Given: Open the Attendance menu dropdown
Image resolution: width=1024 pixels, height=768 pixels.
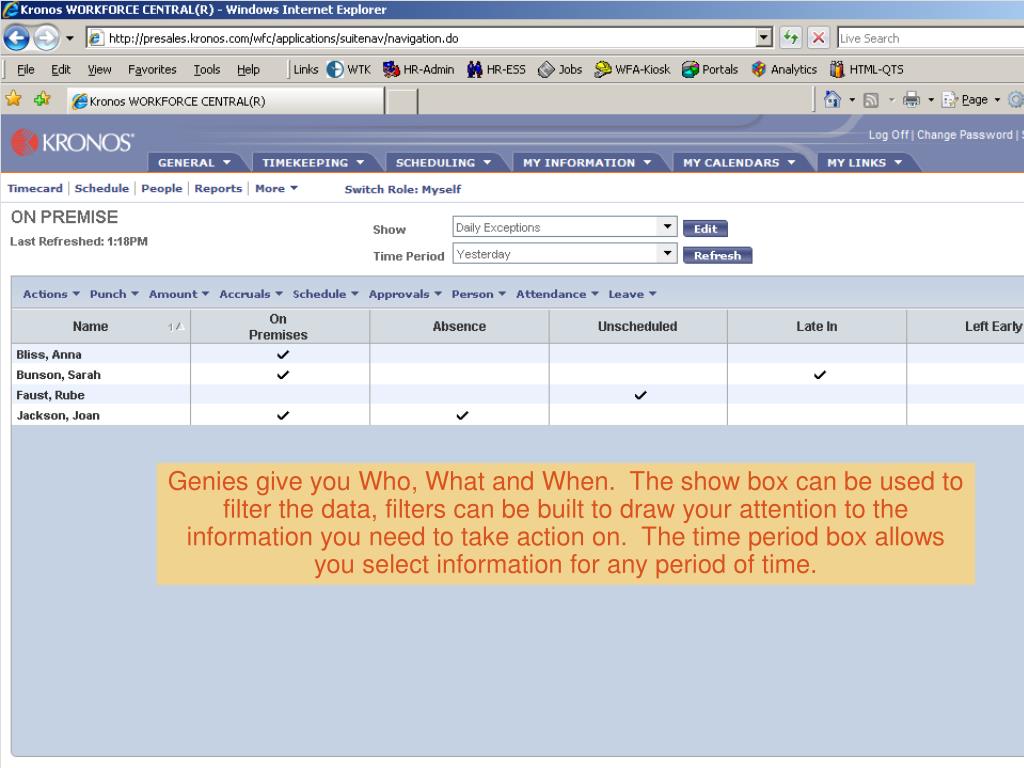Looking at the screenshot, I should coord(557,294).
